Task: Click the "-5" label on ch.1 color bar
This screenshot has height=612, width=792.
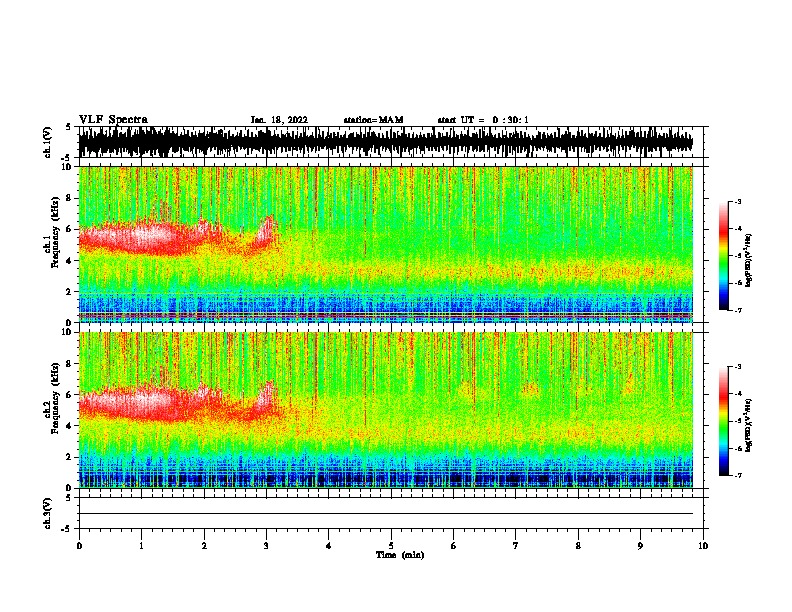Action: click(x=737, y=256)
